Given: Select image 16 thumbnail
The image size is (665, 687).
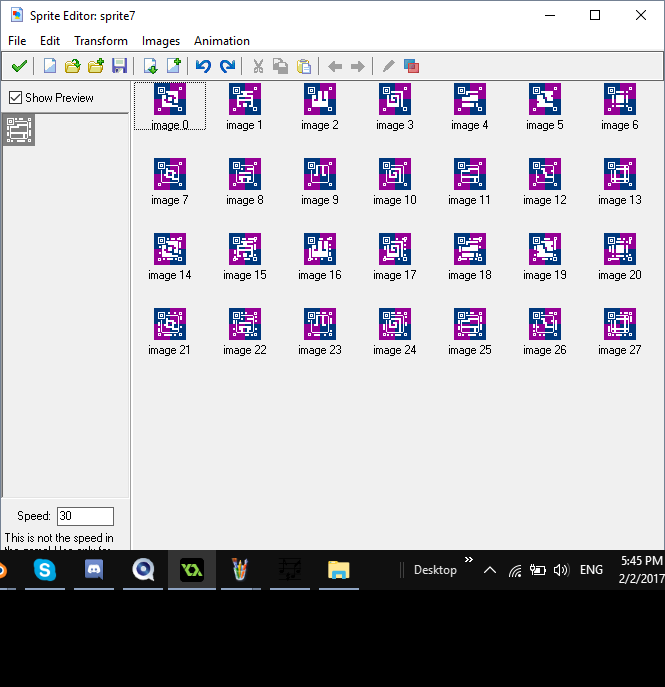Looking at the screenshot, I should click(320, 249).
